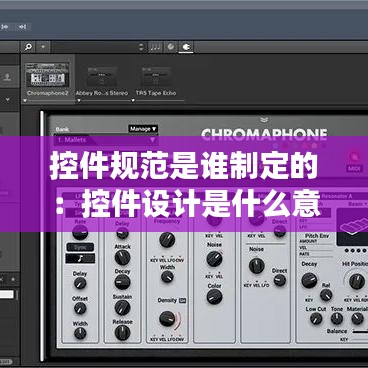The height and width of the screenshot is (368, 368).
Task: Click the Density knob
Action: pyautogui.click(x=167, y=319)
